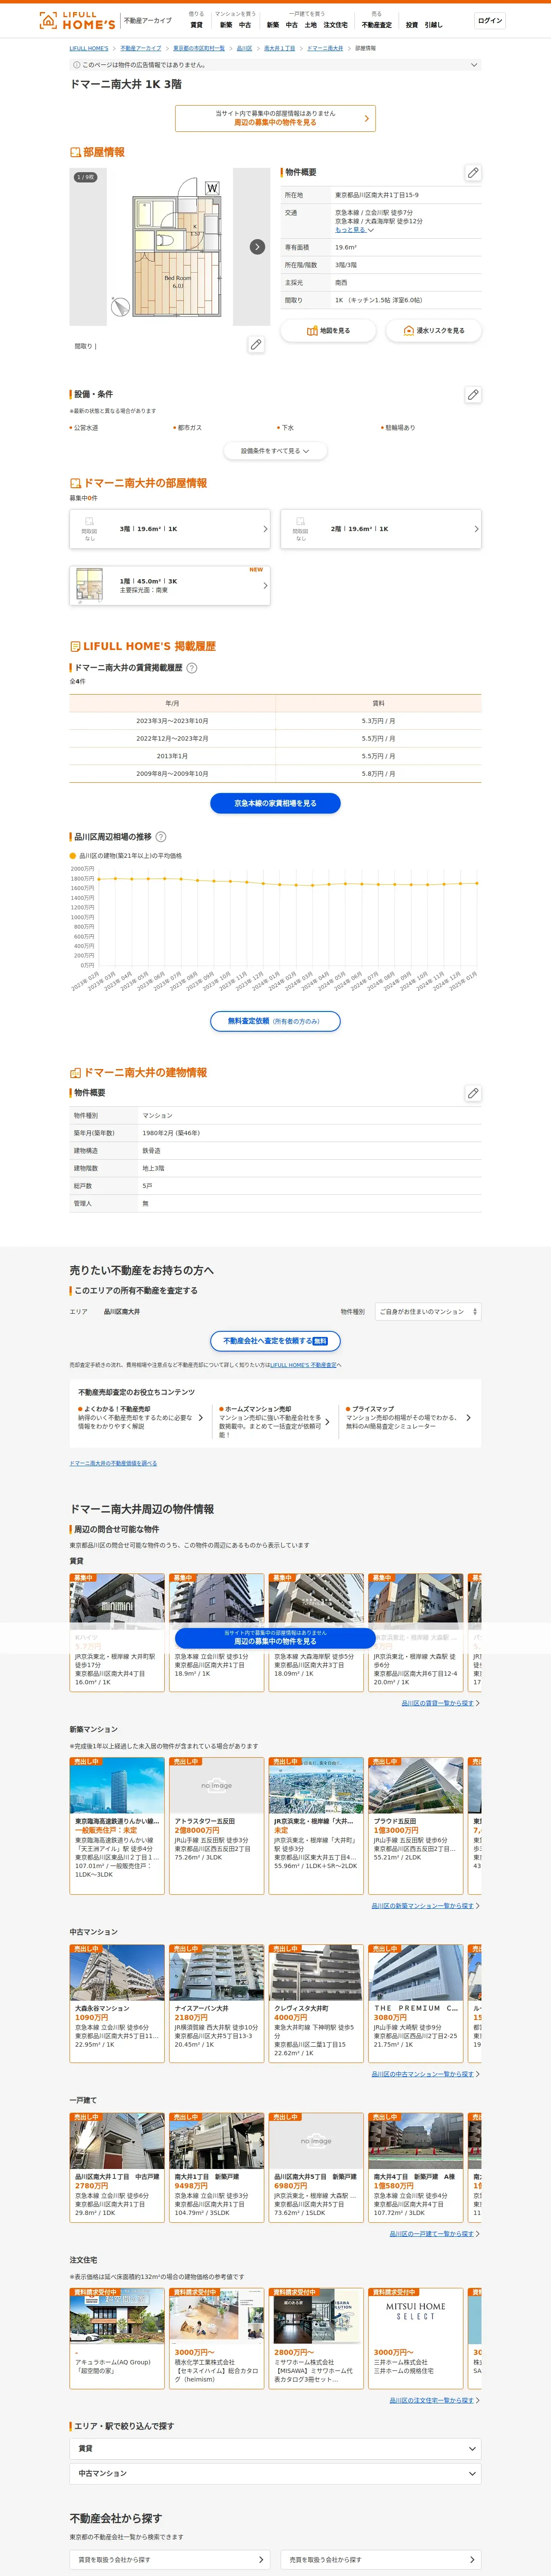Viewport: 551px width, 2576px height.
Task: Select 土地 in the top navigation
Action: (311, 25)
